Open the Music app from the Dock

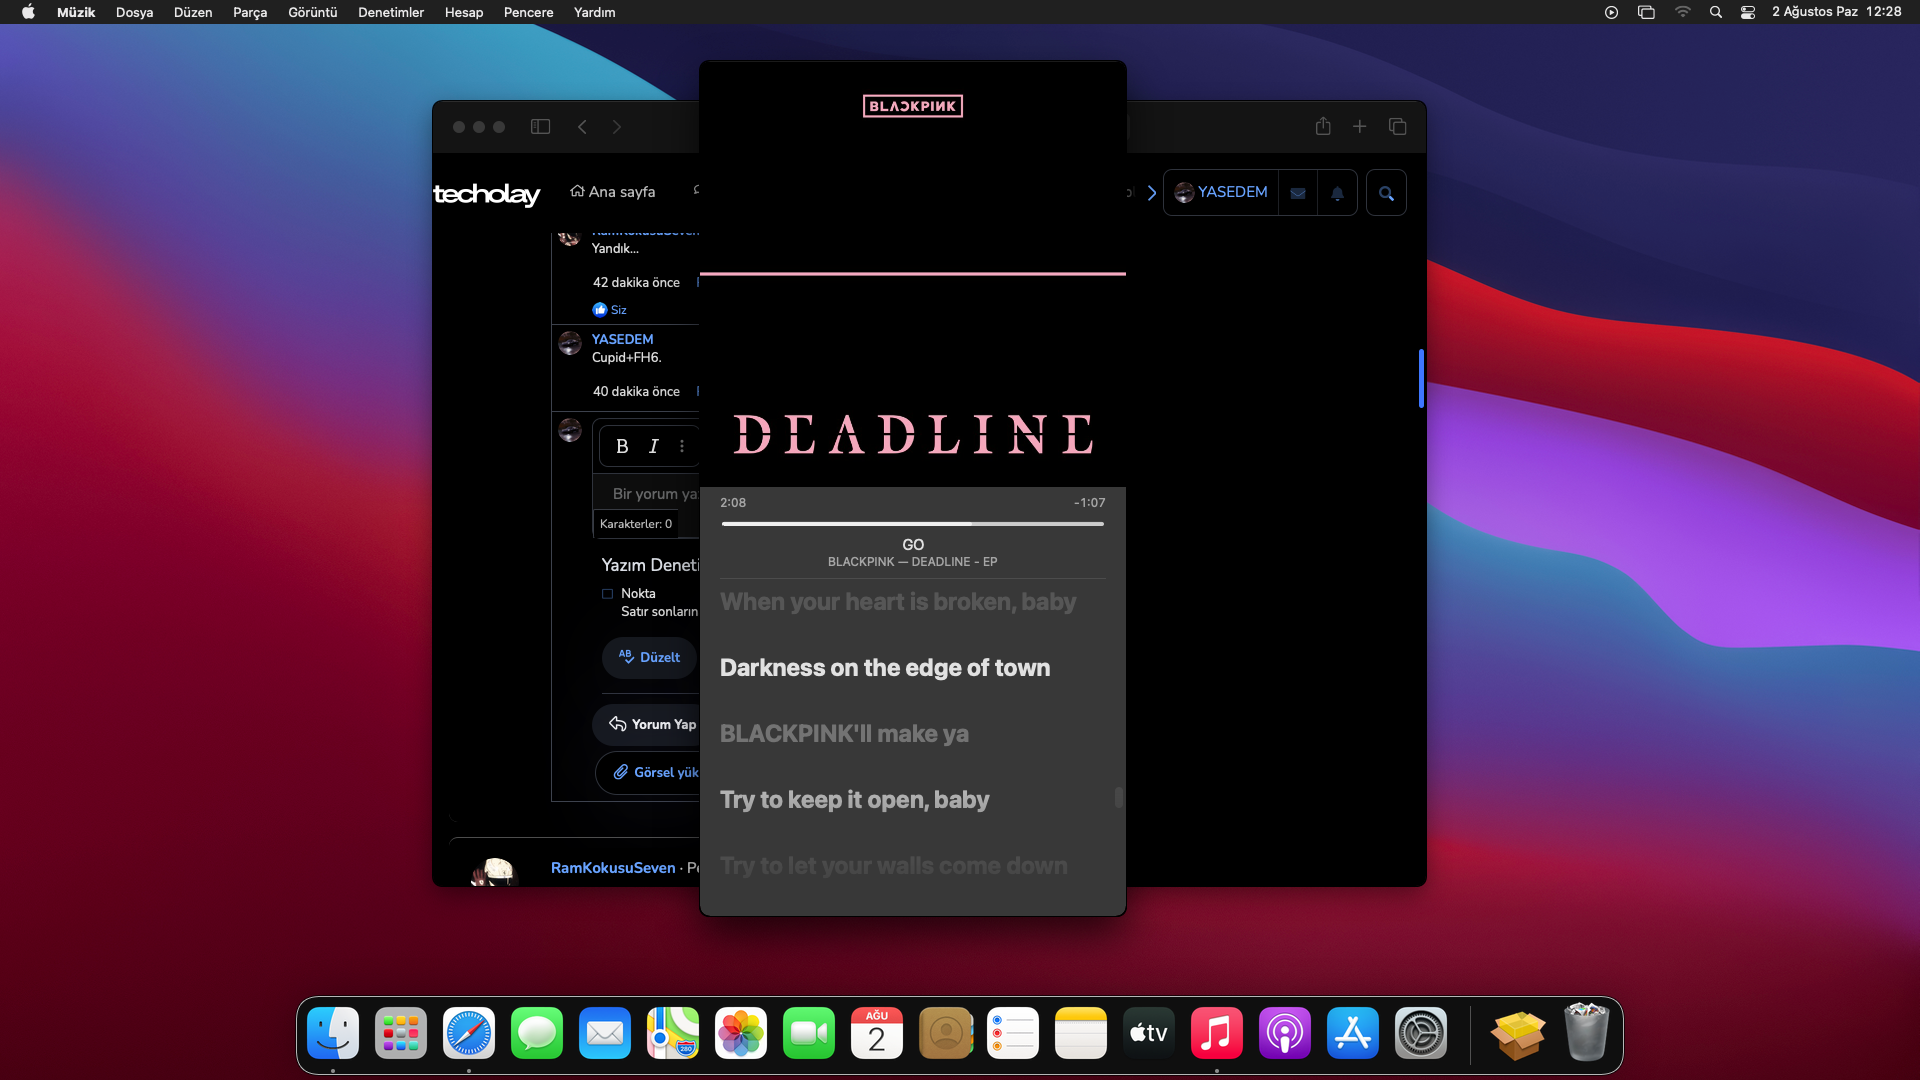click(1217, 1033)
